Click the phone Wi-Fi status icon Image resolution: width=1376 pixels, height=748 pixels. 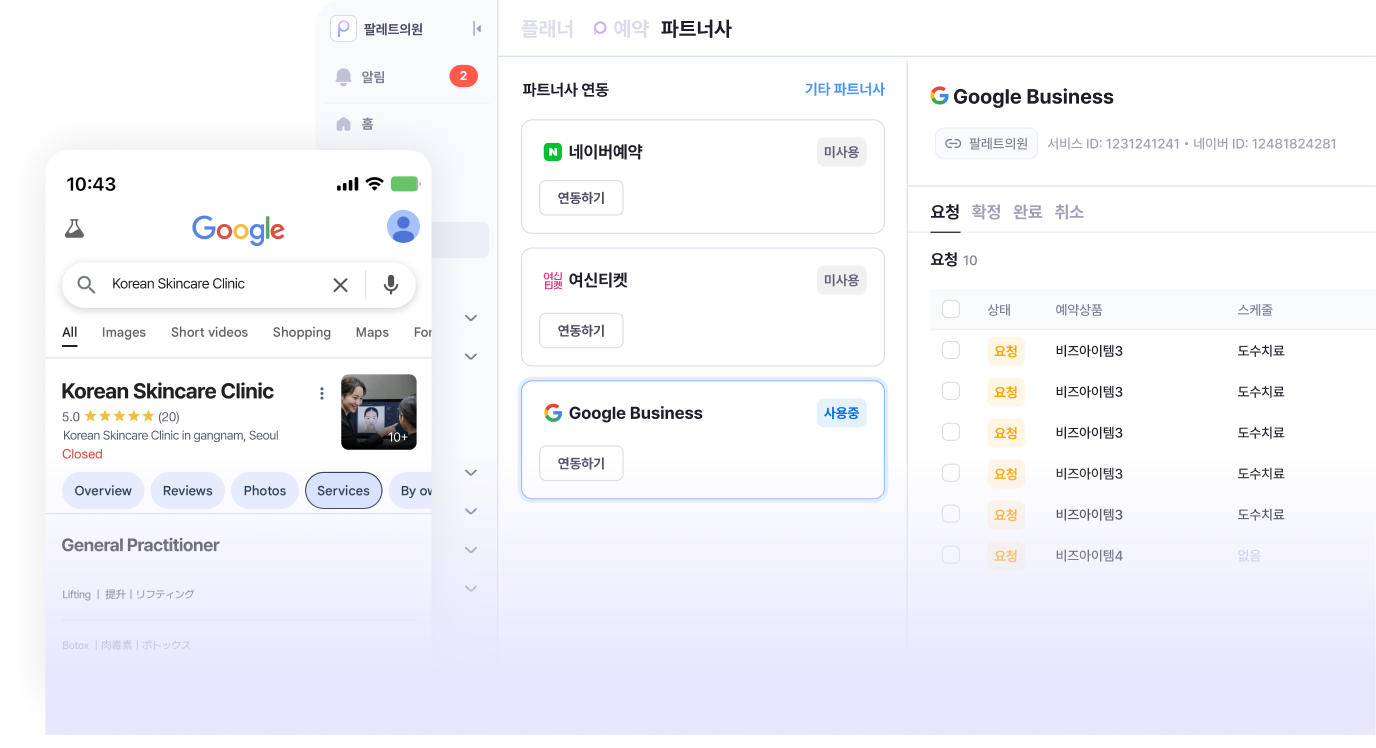[375, 184]
